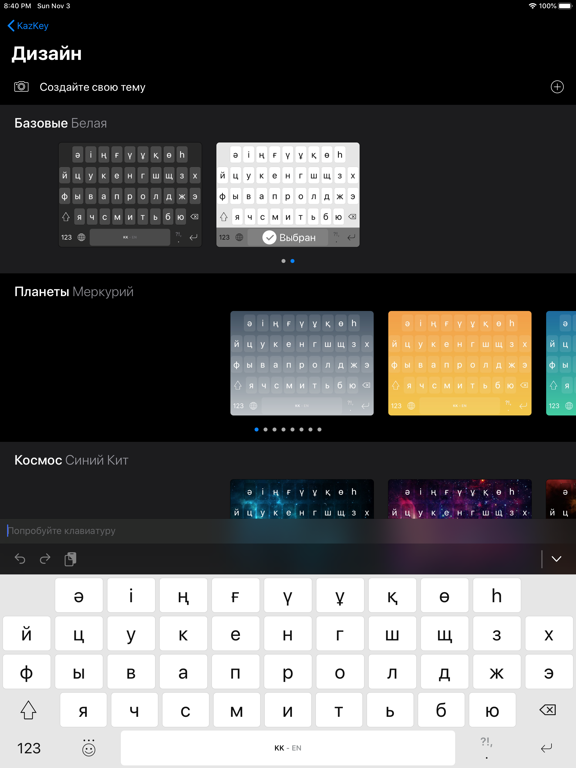The height and width of the screenshot is (768, 576).
Task: Tap the ы key
Action: (x=79, y=672)
